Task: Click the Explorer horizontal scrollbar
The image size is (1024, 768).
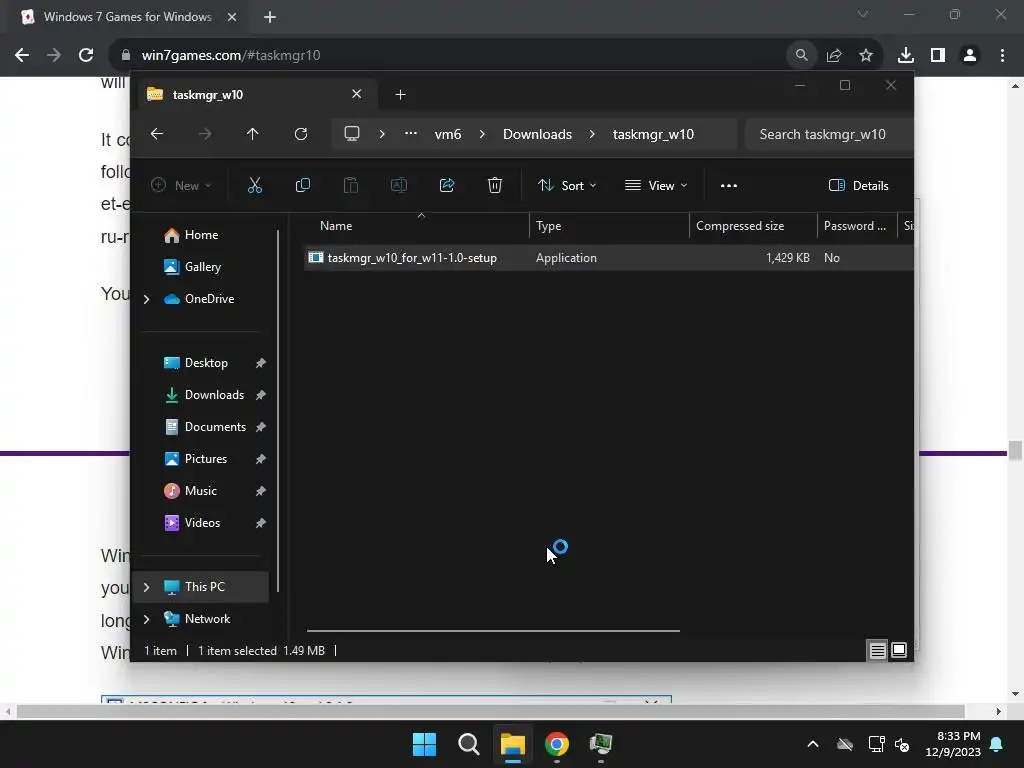Action: [x=493, y=631]
